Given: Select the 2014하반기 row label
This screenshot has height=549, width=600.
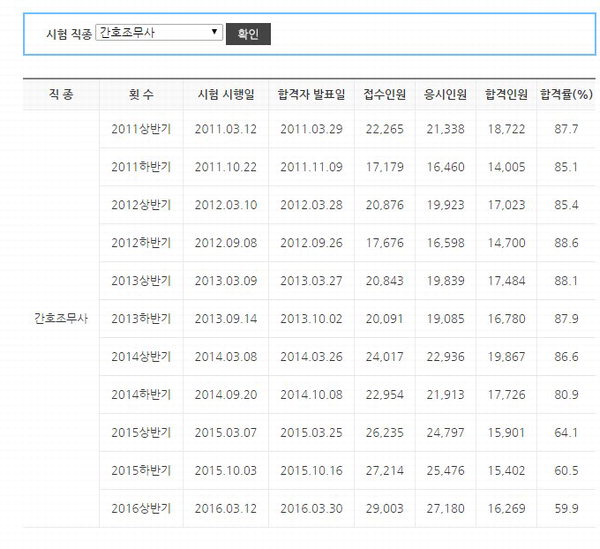Looking at the screenshot, I should point(141,394).
